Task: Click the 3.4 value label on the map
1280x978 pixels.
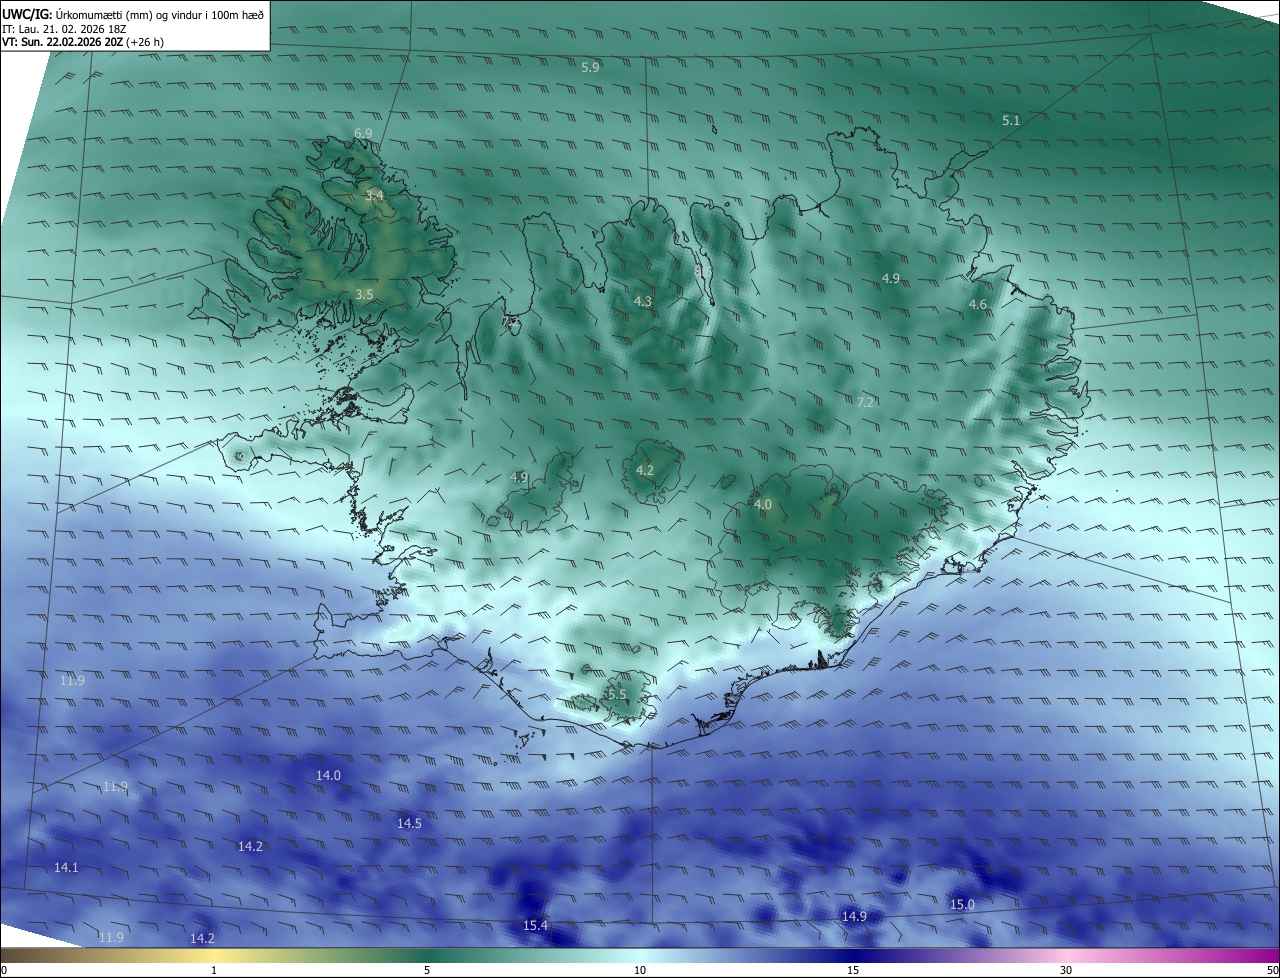Action: [374, 195]
